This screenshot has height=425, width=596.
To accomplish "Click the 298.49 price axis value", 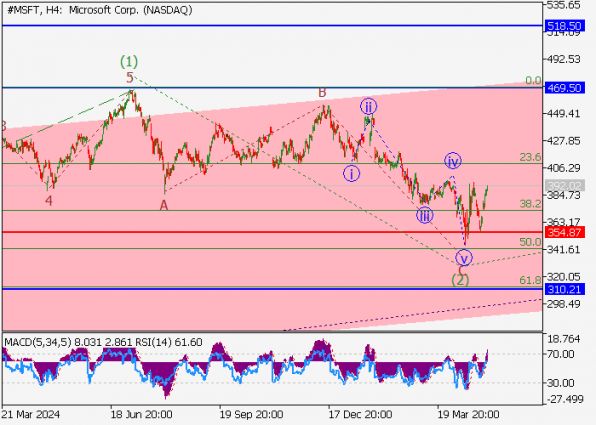I will pos(563,304).
